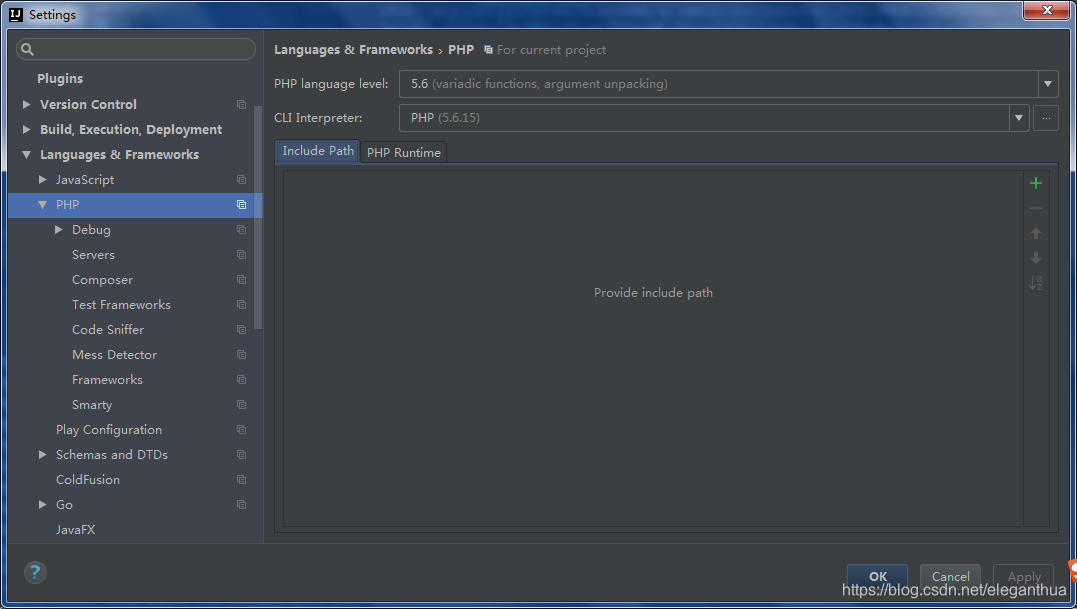Switch to the PHP Runtime tab

point(403,152)
